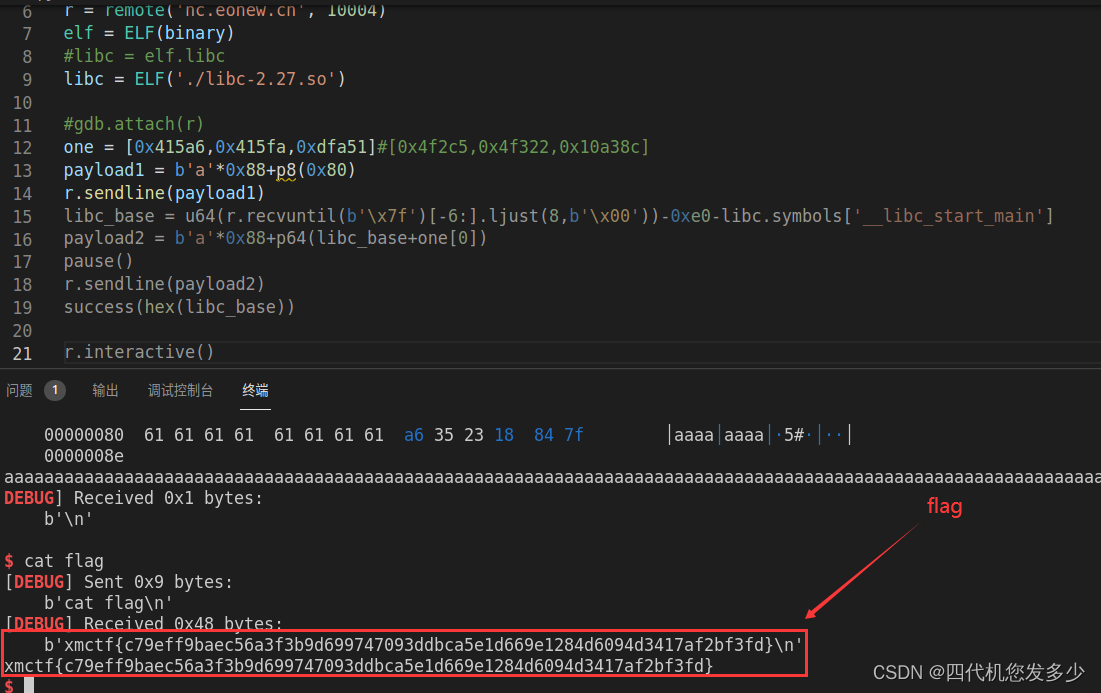Click the '#gdb.attach(r)' comment
This screenshot has height=693, width=1101.
tap(133, 124)
